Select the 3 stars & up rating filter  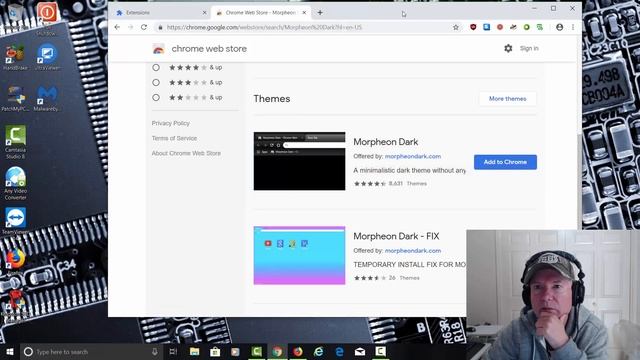156,82
